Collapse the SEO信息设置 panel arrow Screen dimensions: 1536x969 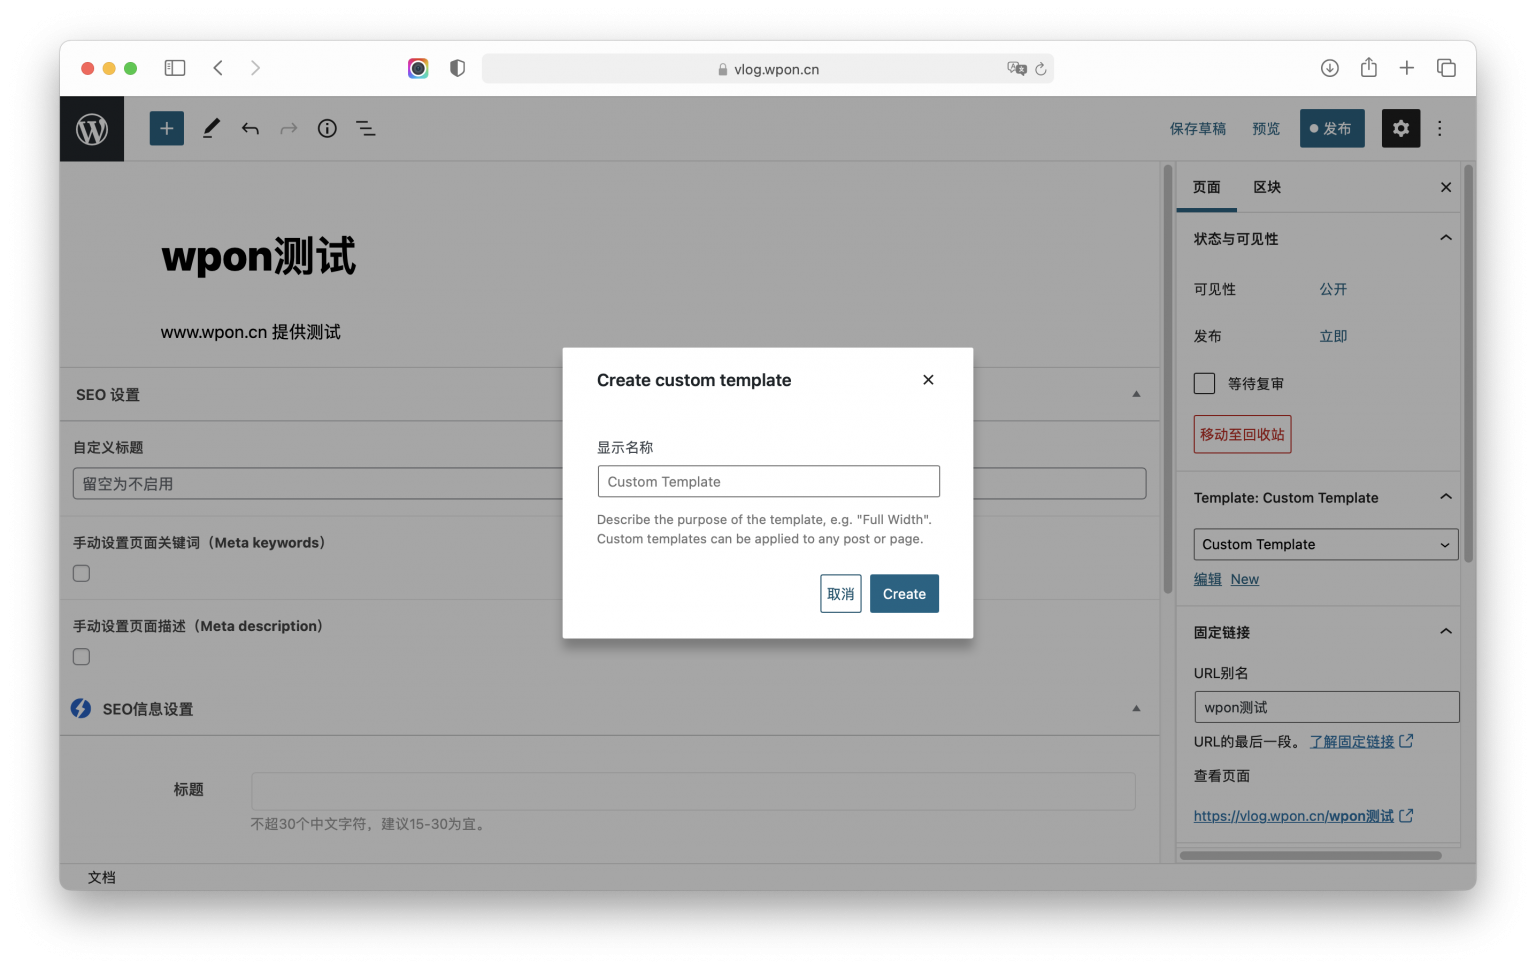pyautogui.click(x=1136, y=708)
